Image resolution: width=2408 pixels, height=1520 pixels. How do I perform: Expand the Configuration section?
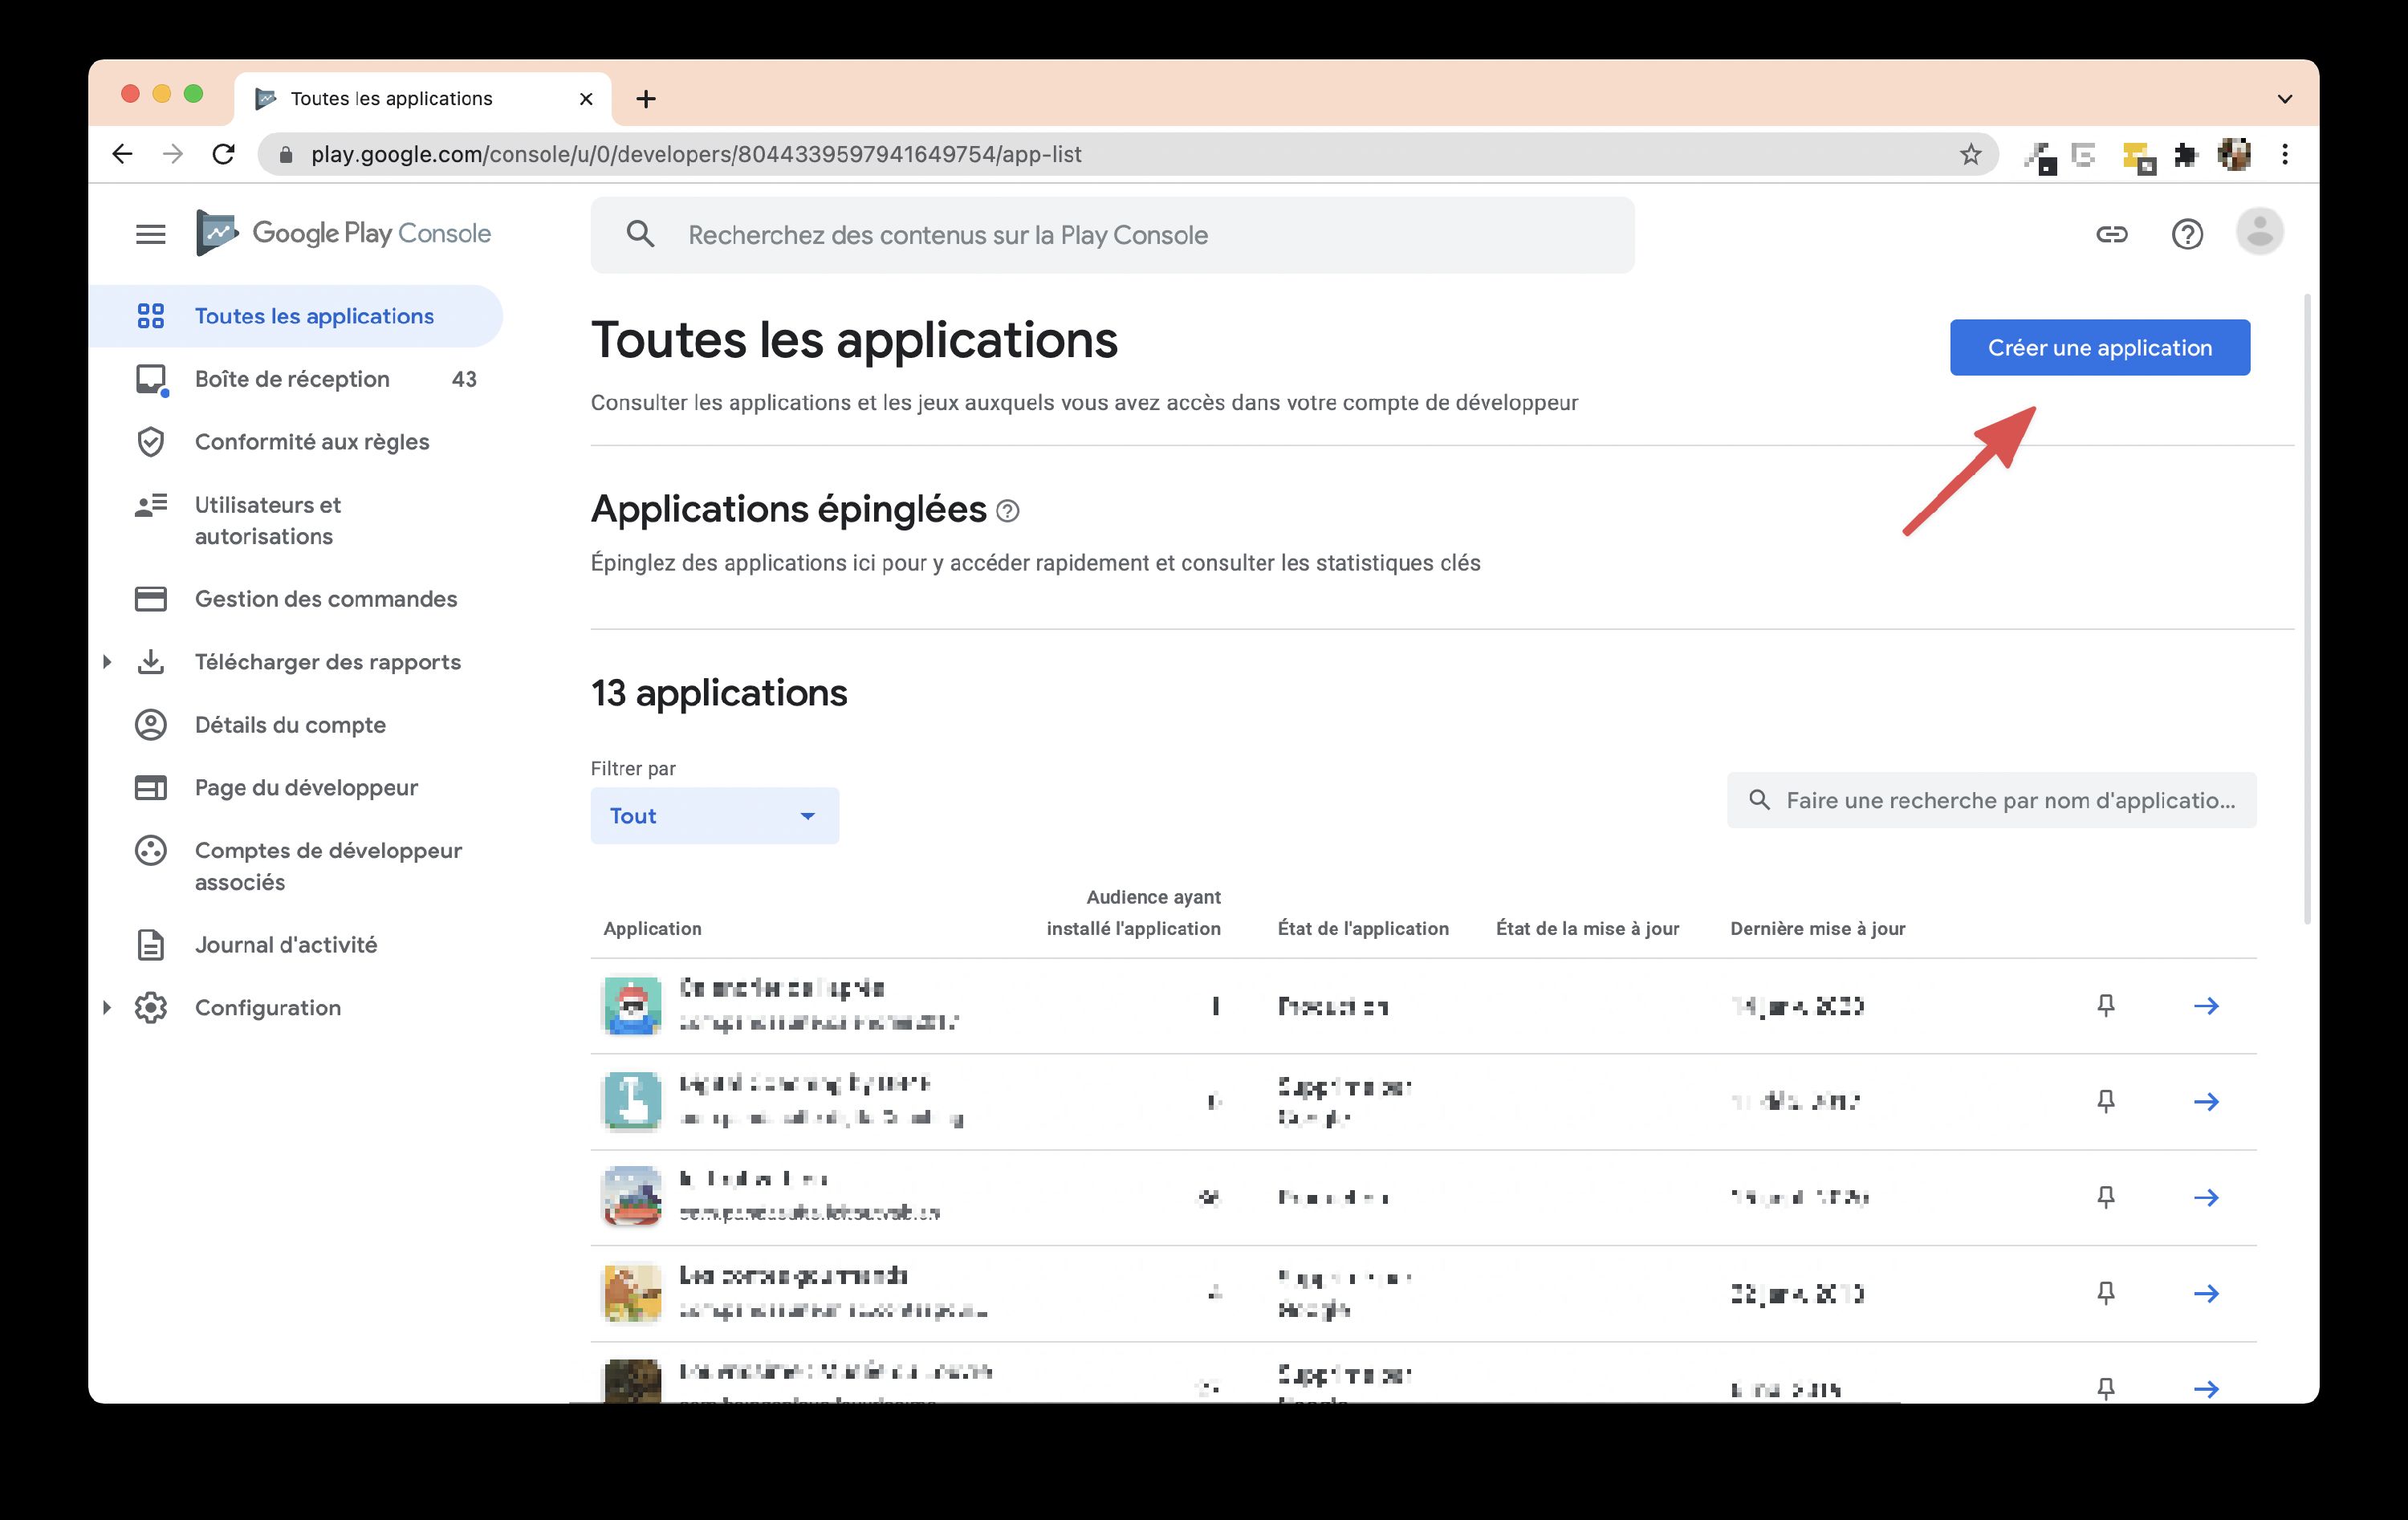coord(108,1007)
